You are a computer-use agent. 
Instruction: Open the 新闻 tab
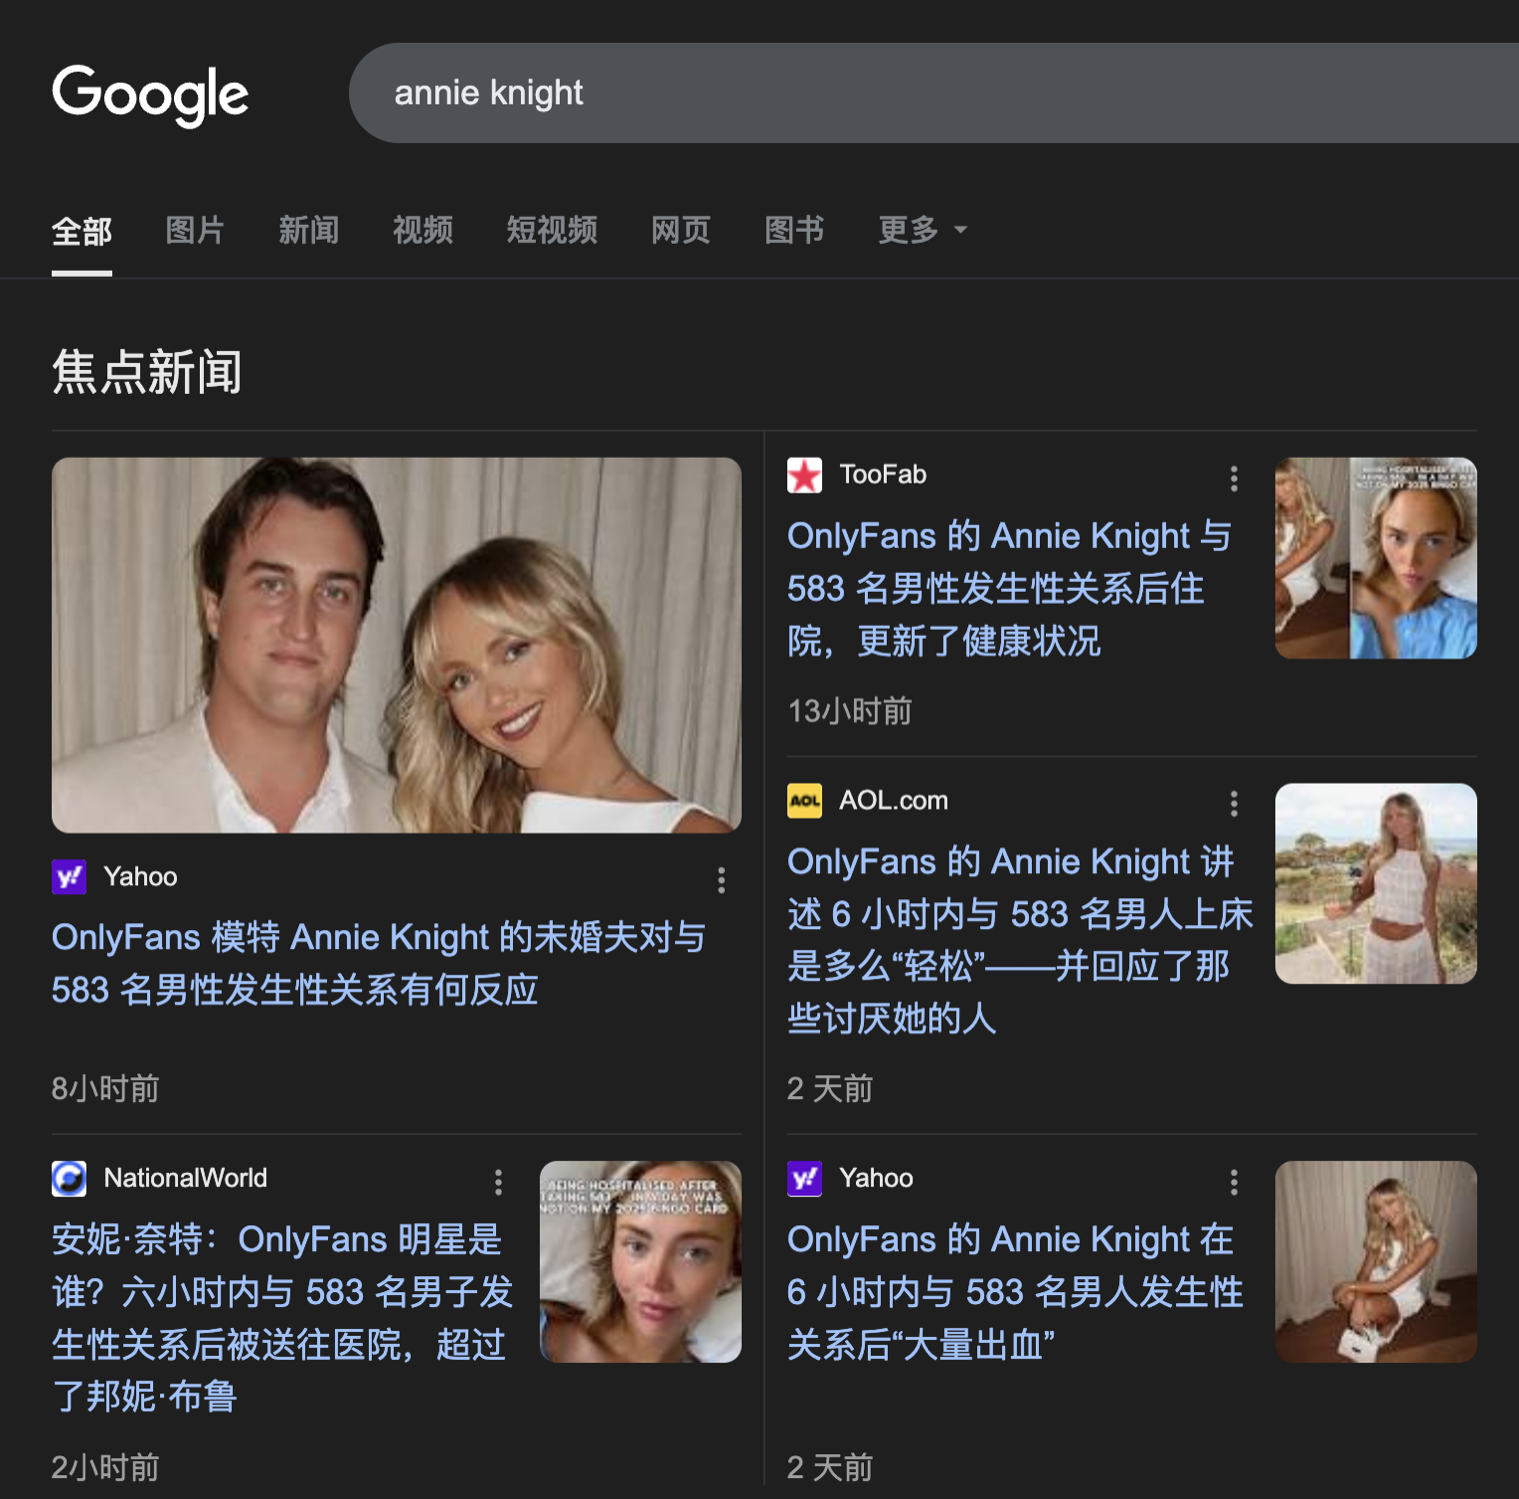click(309, 230)
